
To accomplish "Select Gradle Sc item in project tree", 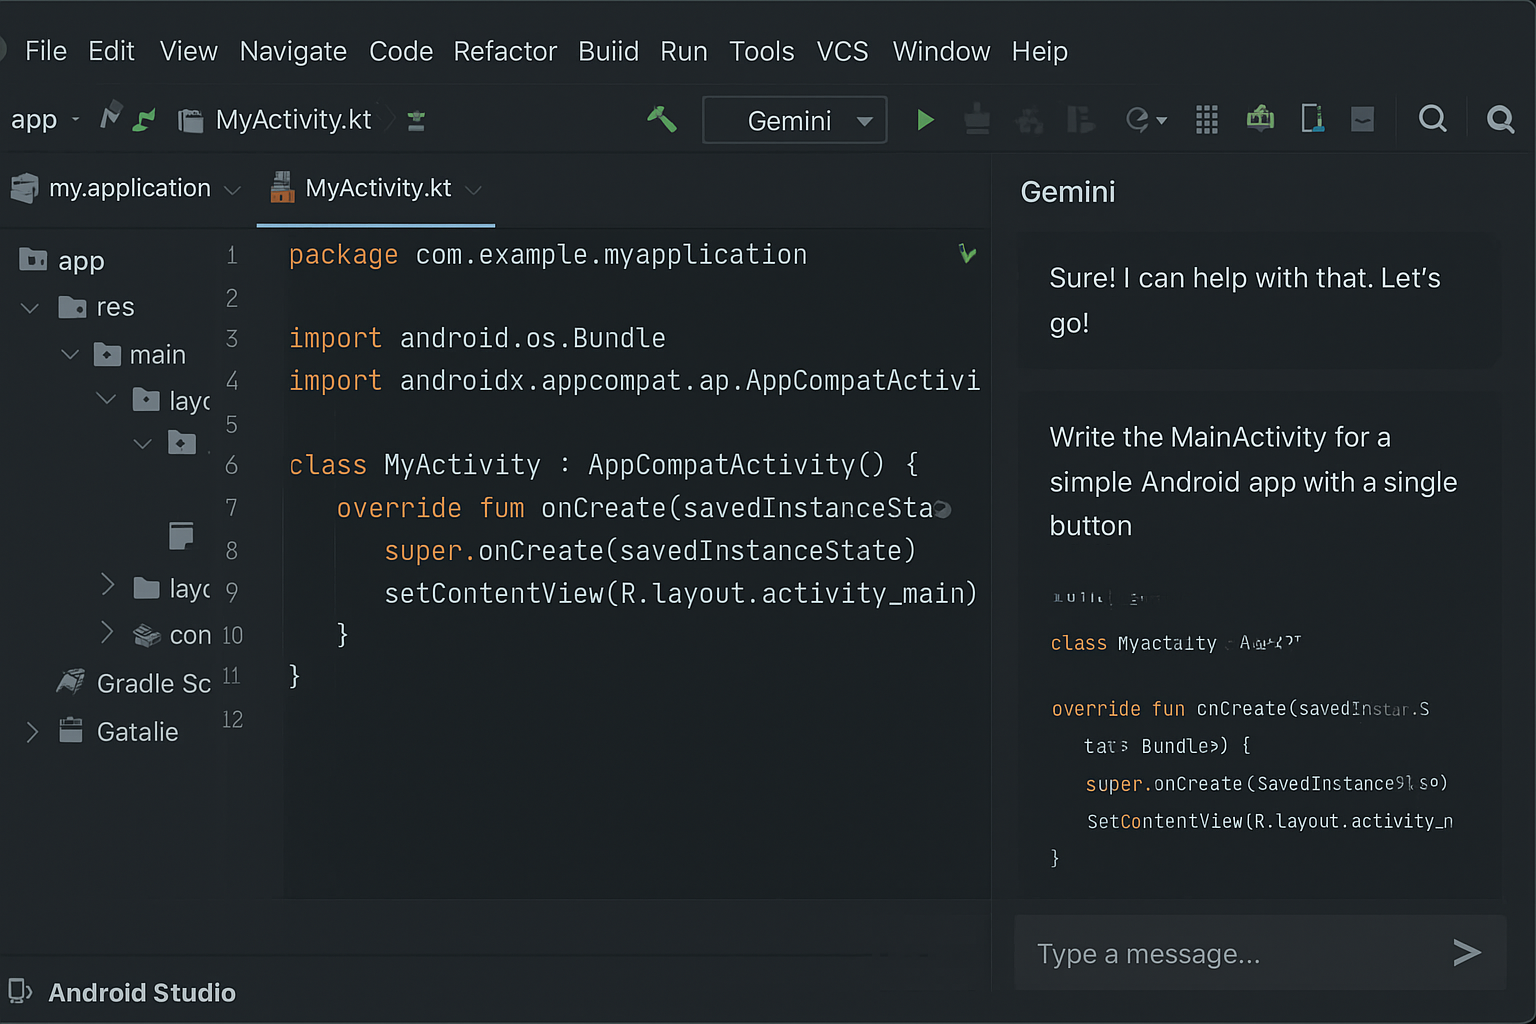I will click(x=153, y=684).
